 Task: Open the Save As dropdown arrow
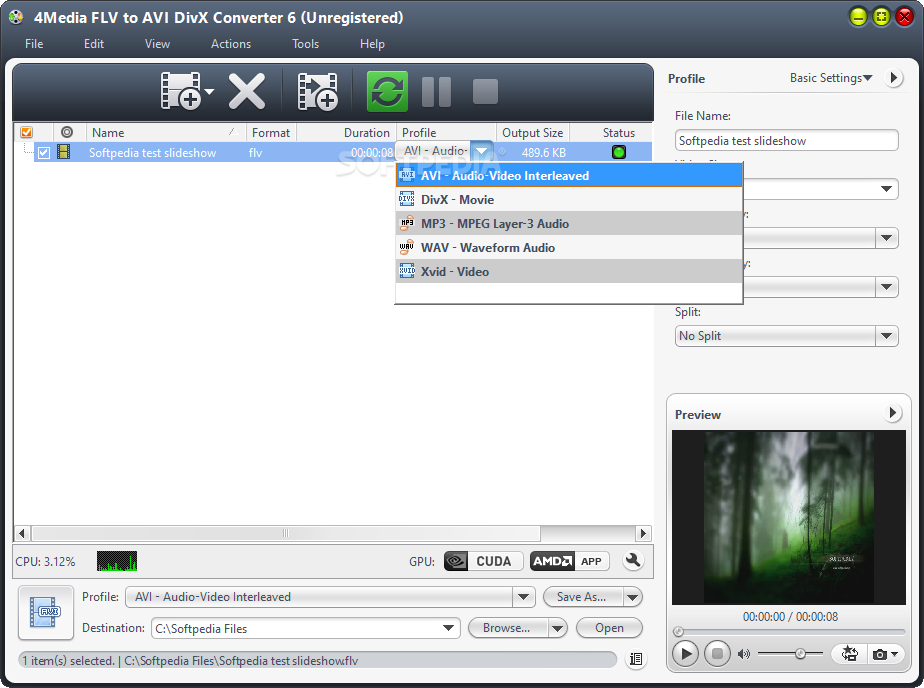632,597
